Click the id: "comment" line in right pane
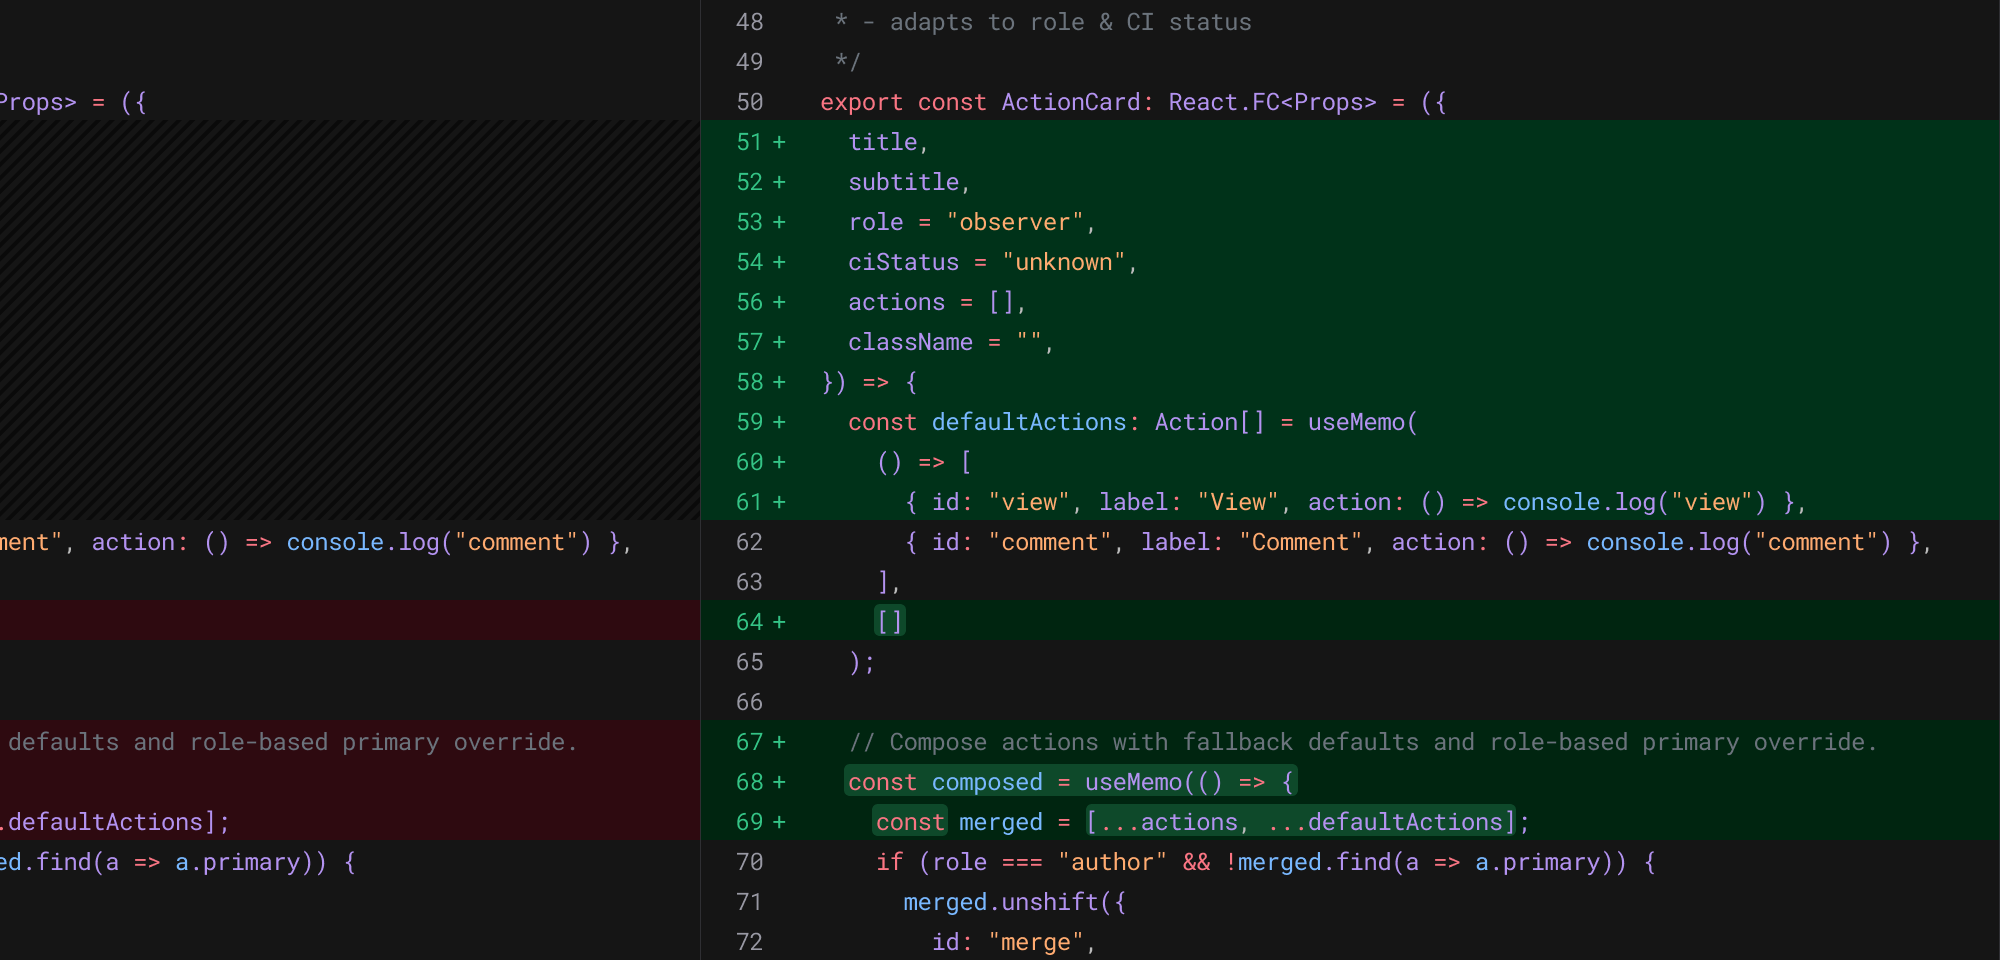 click(1418, 542)
